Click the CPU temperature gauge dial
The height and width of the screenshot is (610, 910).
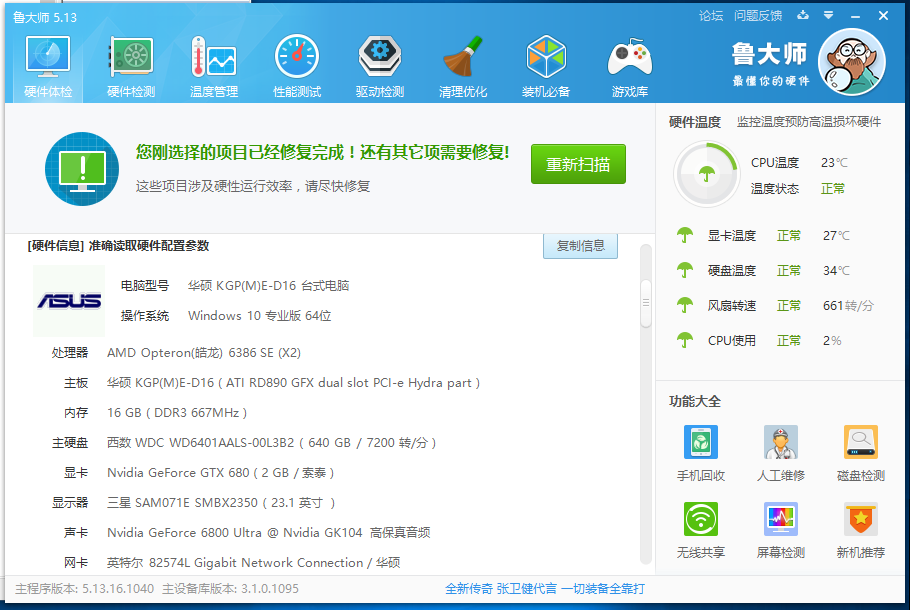[706, 174]
